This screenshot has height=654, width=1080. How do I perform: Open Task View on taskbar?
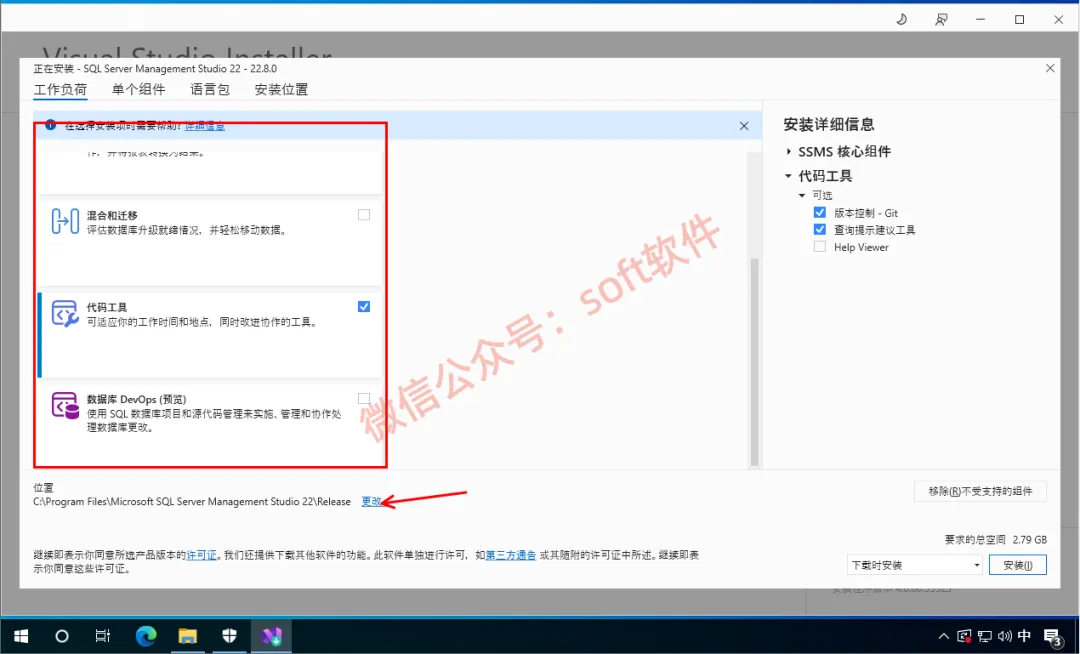[103, 636]
